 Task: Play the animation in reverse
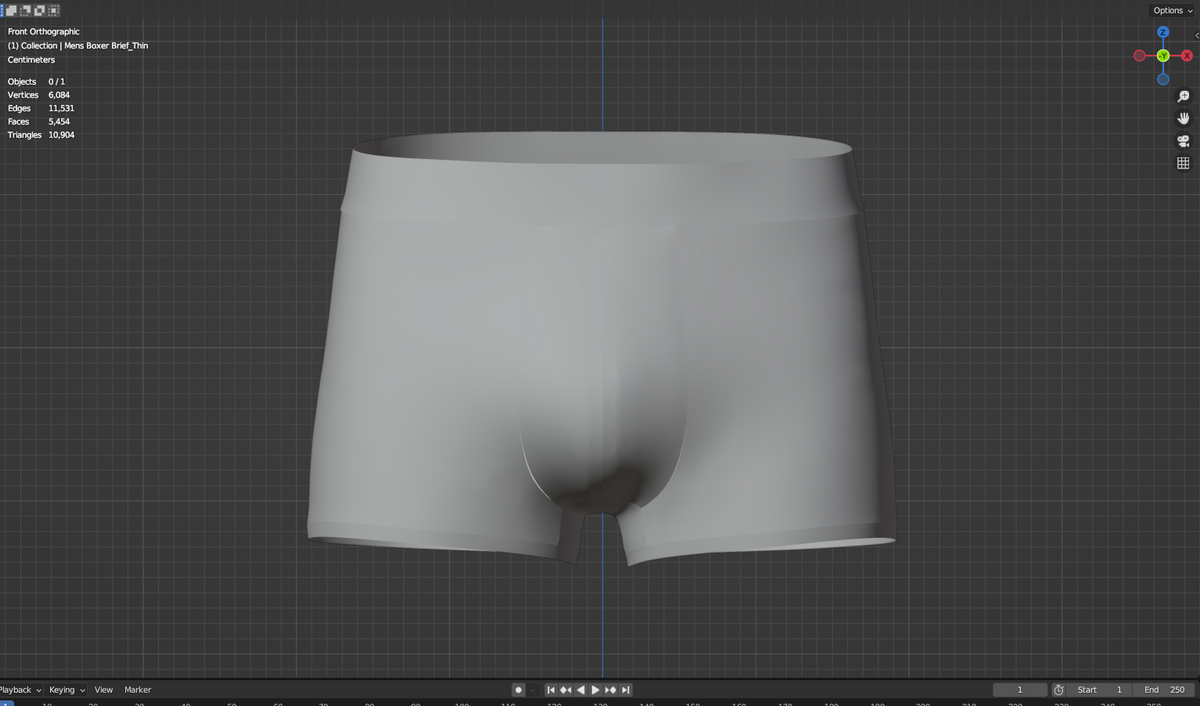581,690
